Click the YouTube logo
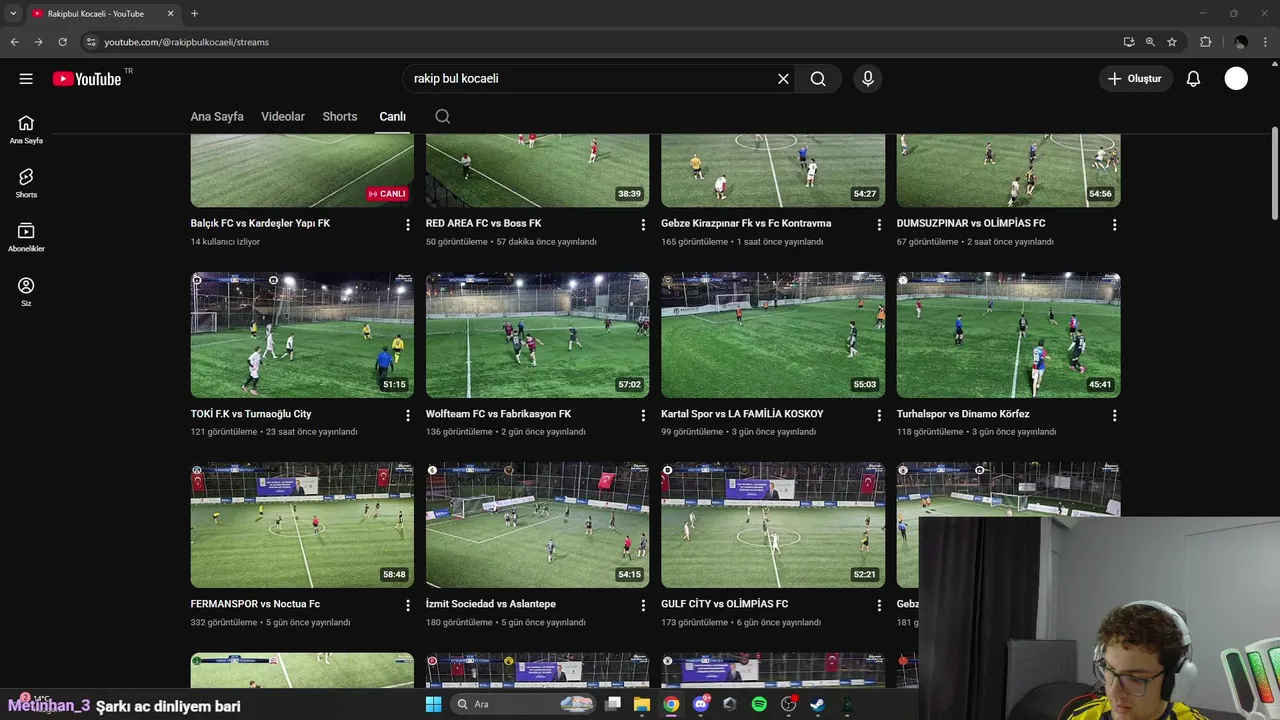Image resolution: width=1280 pixels, height=720 pixels. point(88,79)
